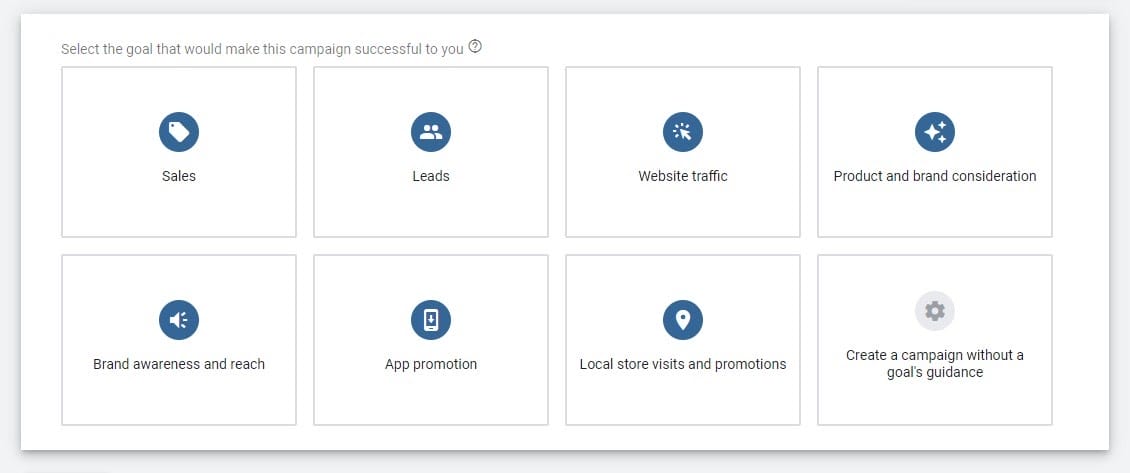
Task: Click the 'Select the goal that would make this campaign successful' heading
Action: coord(262,50)
